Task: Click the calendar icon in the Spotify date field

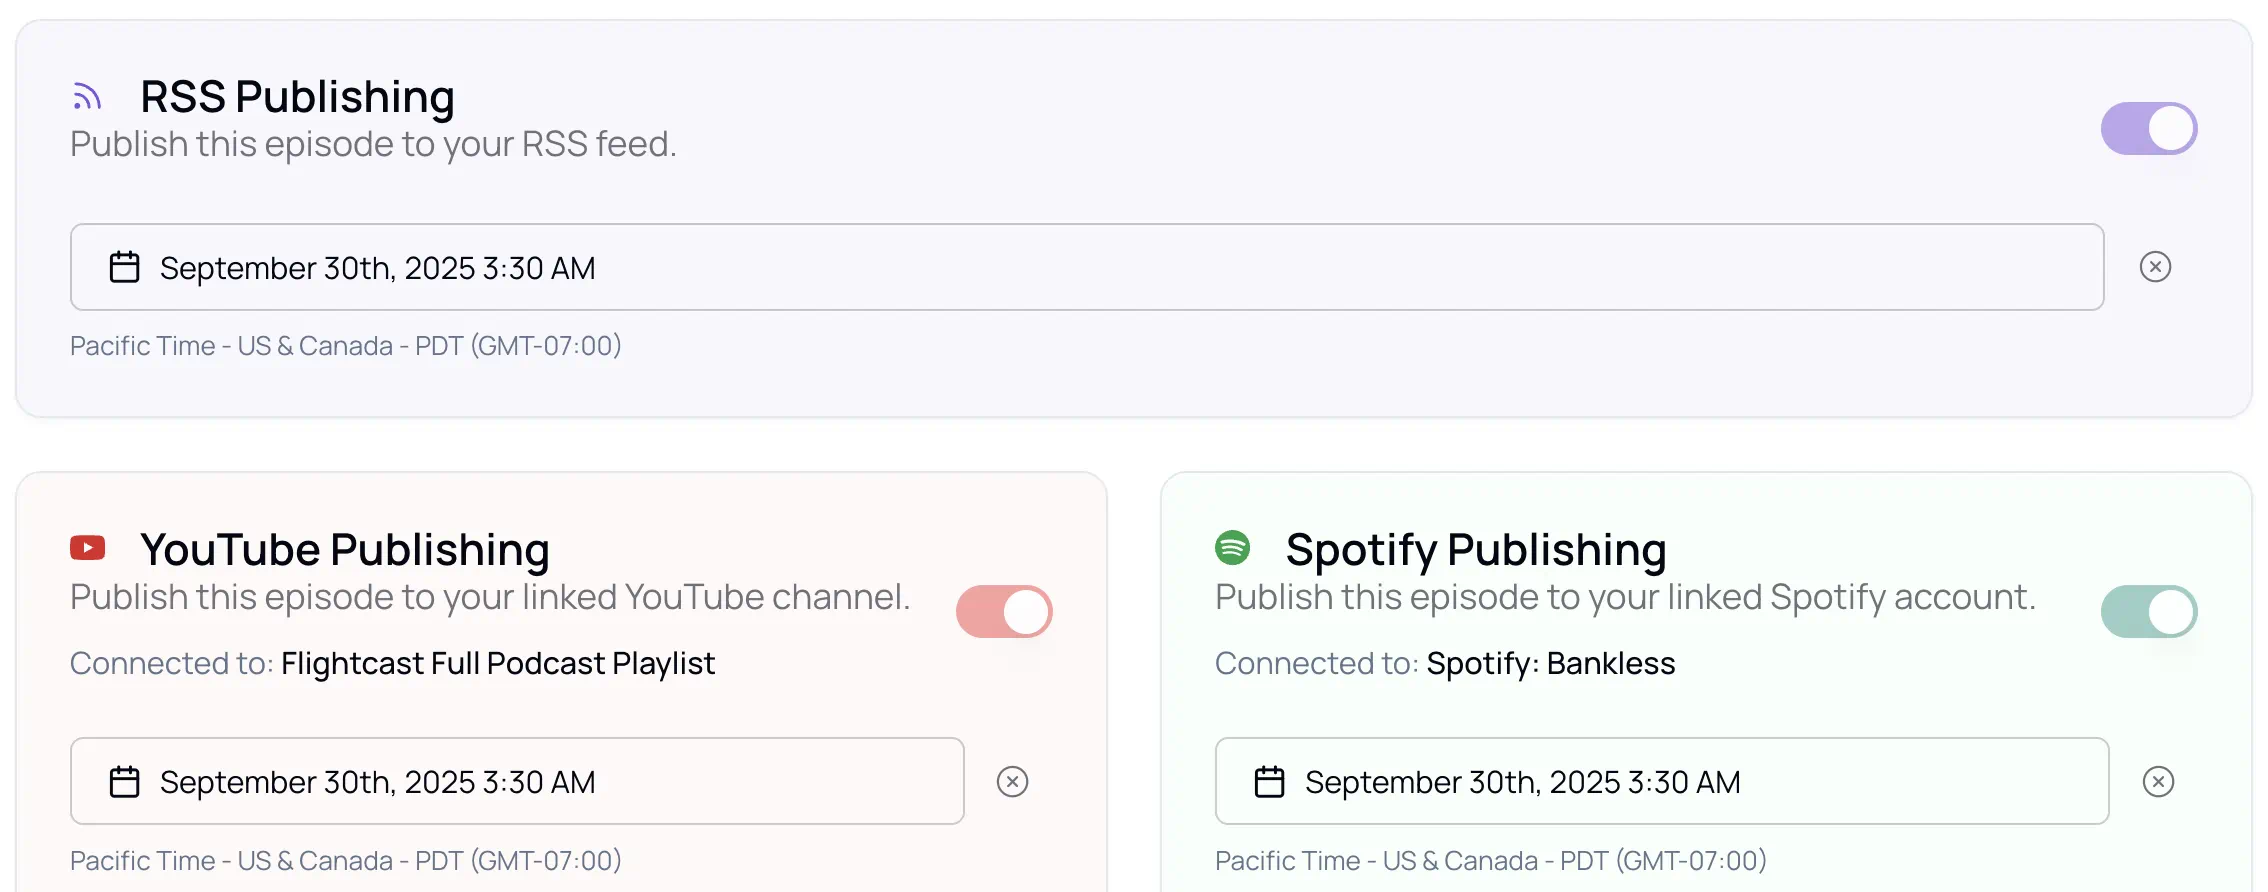Action: (x=1269, y=782)
